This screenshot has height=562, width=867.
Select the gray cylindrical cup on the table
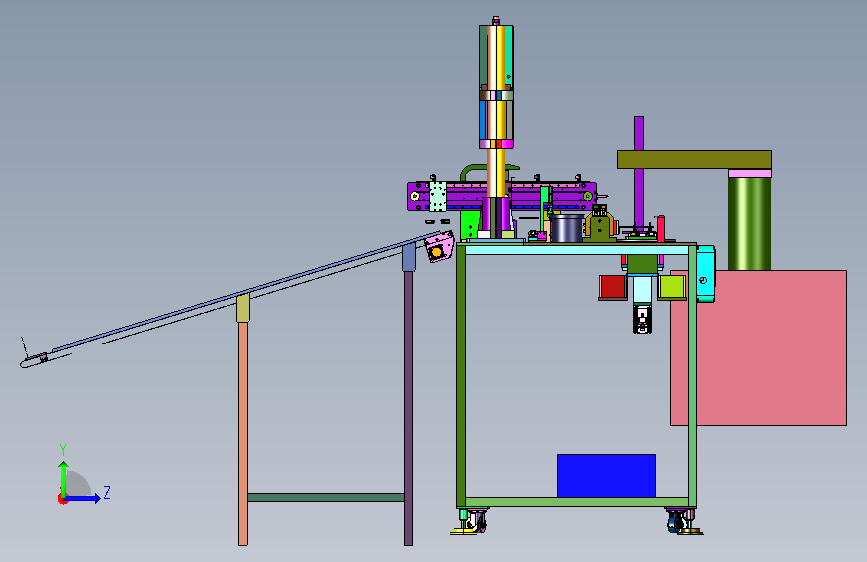click(x=567, y=228)
